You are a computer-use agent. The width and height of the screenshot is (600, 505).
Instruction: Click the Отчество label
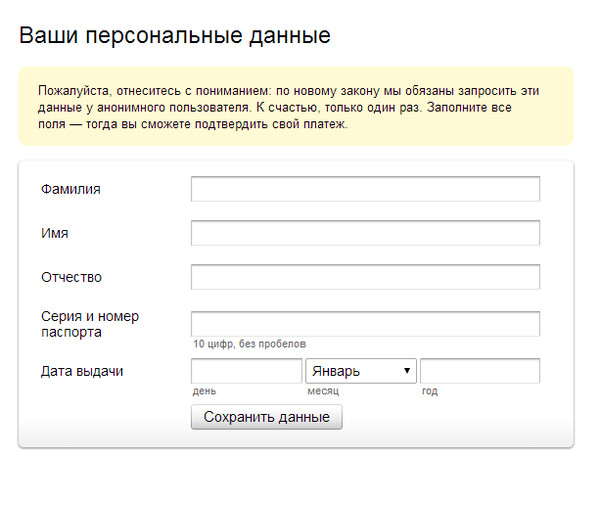72,277
